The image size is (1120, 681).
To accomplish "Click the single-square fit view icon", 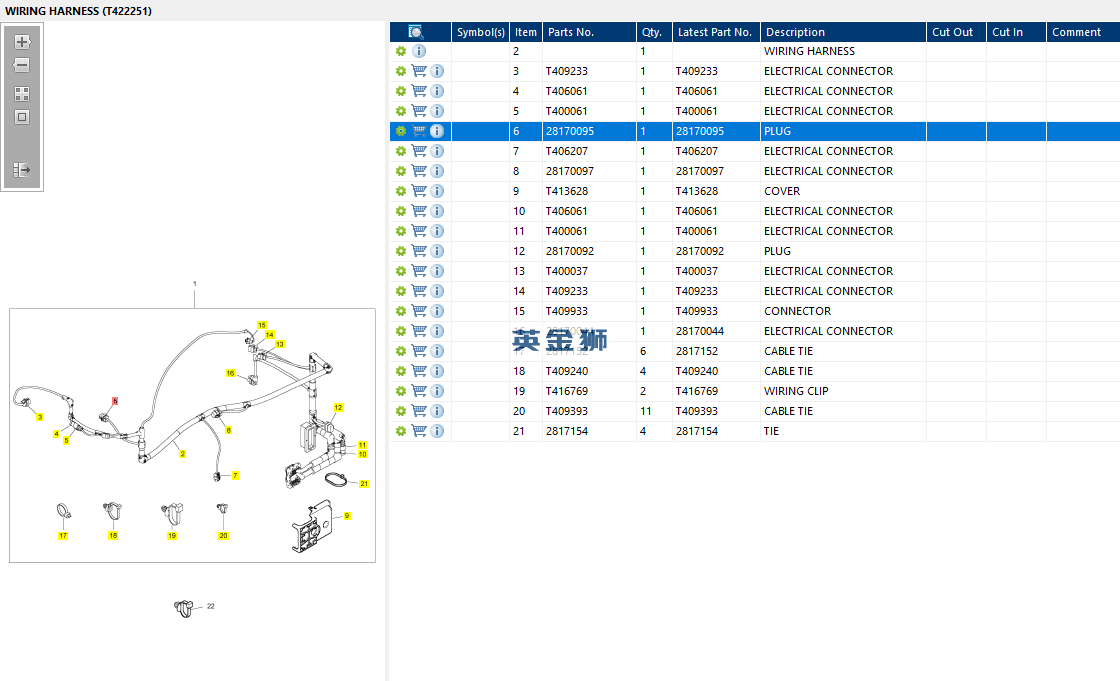I will [x=21, y=117].
